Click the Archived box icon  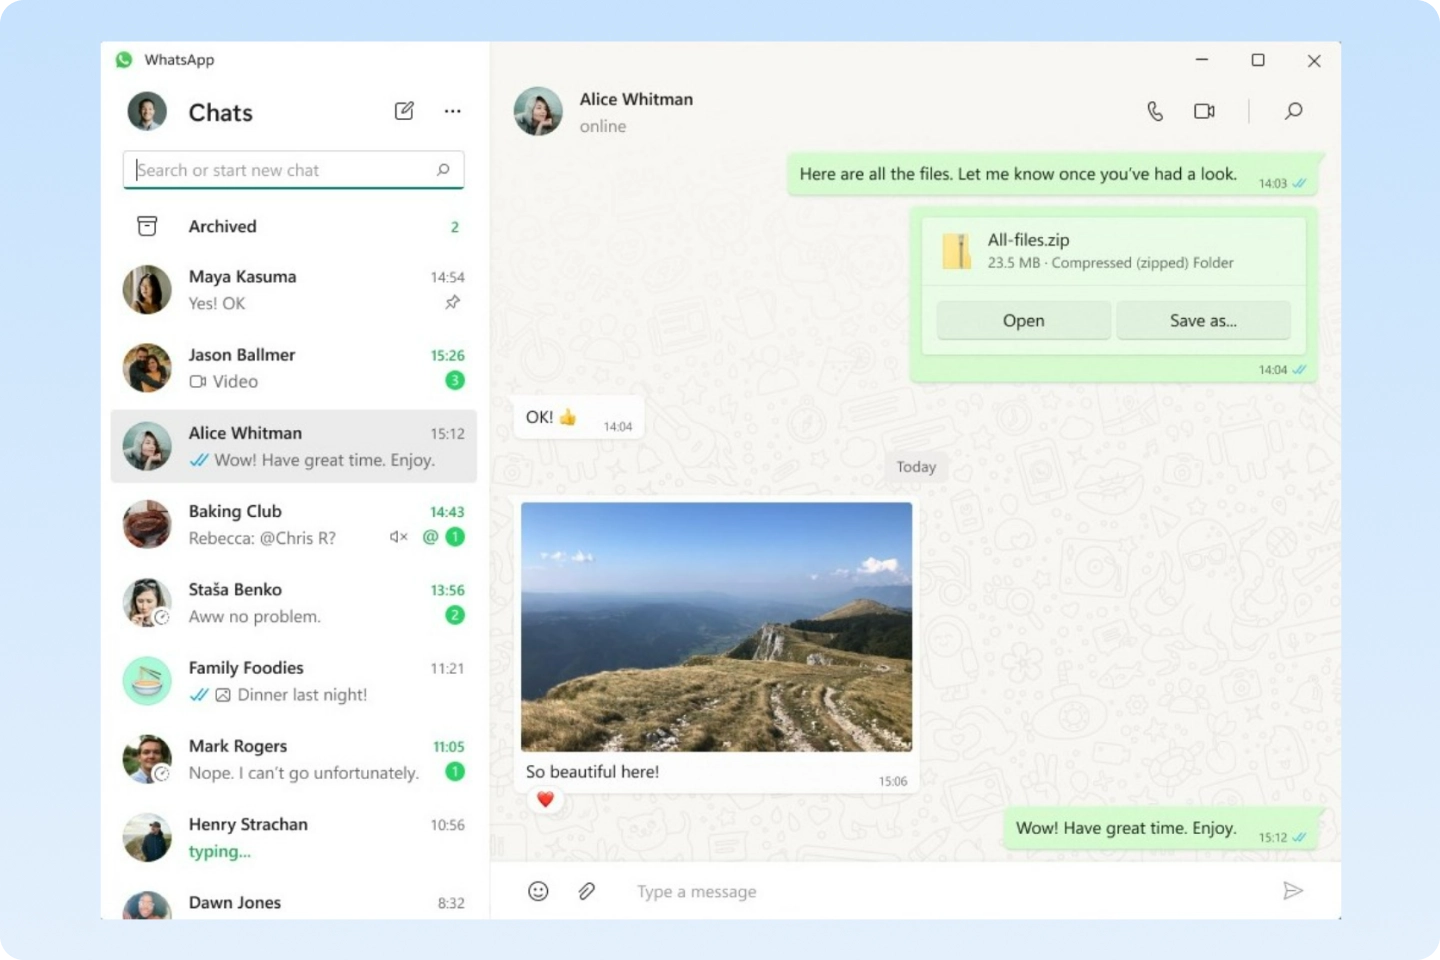click(147, 227)
